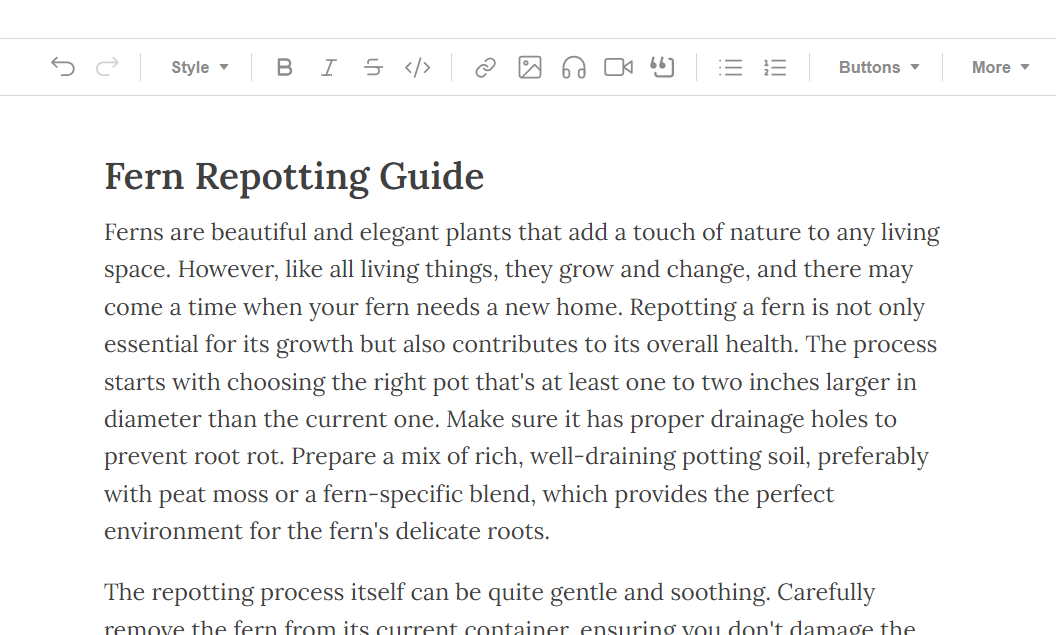Toggle italic text style
Image resolution: width=1056 pixels, height=635 pixels.
(329, 67)
